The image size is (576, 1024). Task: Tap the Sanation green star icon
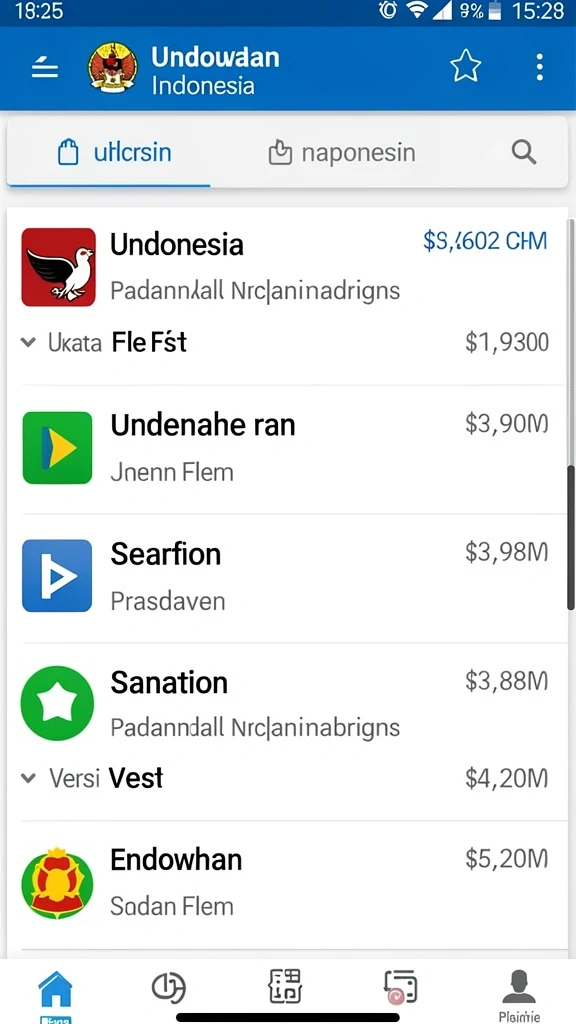(57, 703)
